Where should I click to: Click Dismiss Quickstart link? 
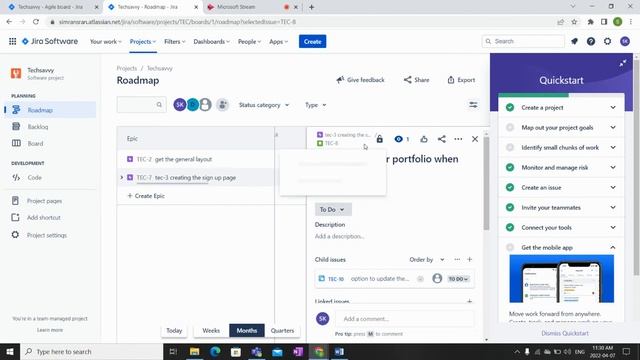point(565,333)
